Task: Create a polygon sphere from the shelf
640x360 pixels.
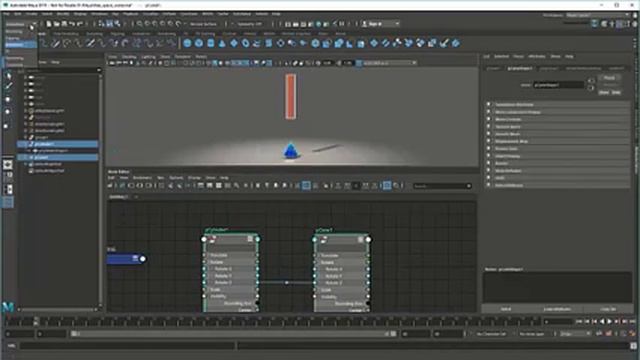Action: click(187, 43)
